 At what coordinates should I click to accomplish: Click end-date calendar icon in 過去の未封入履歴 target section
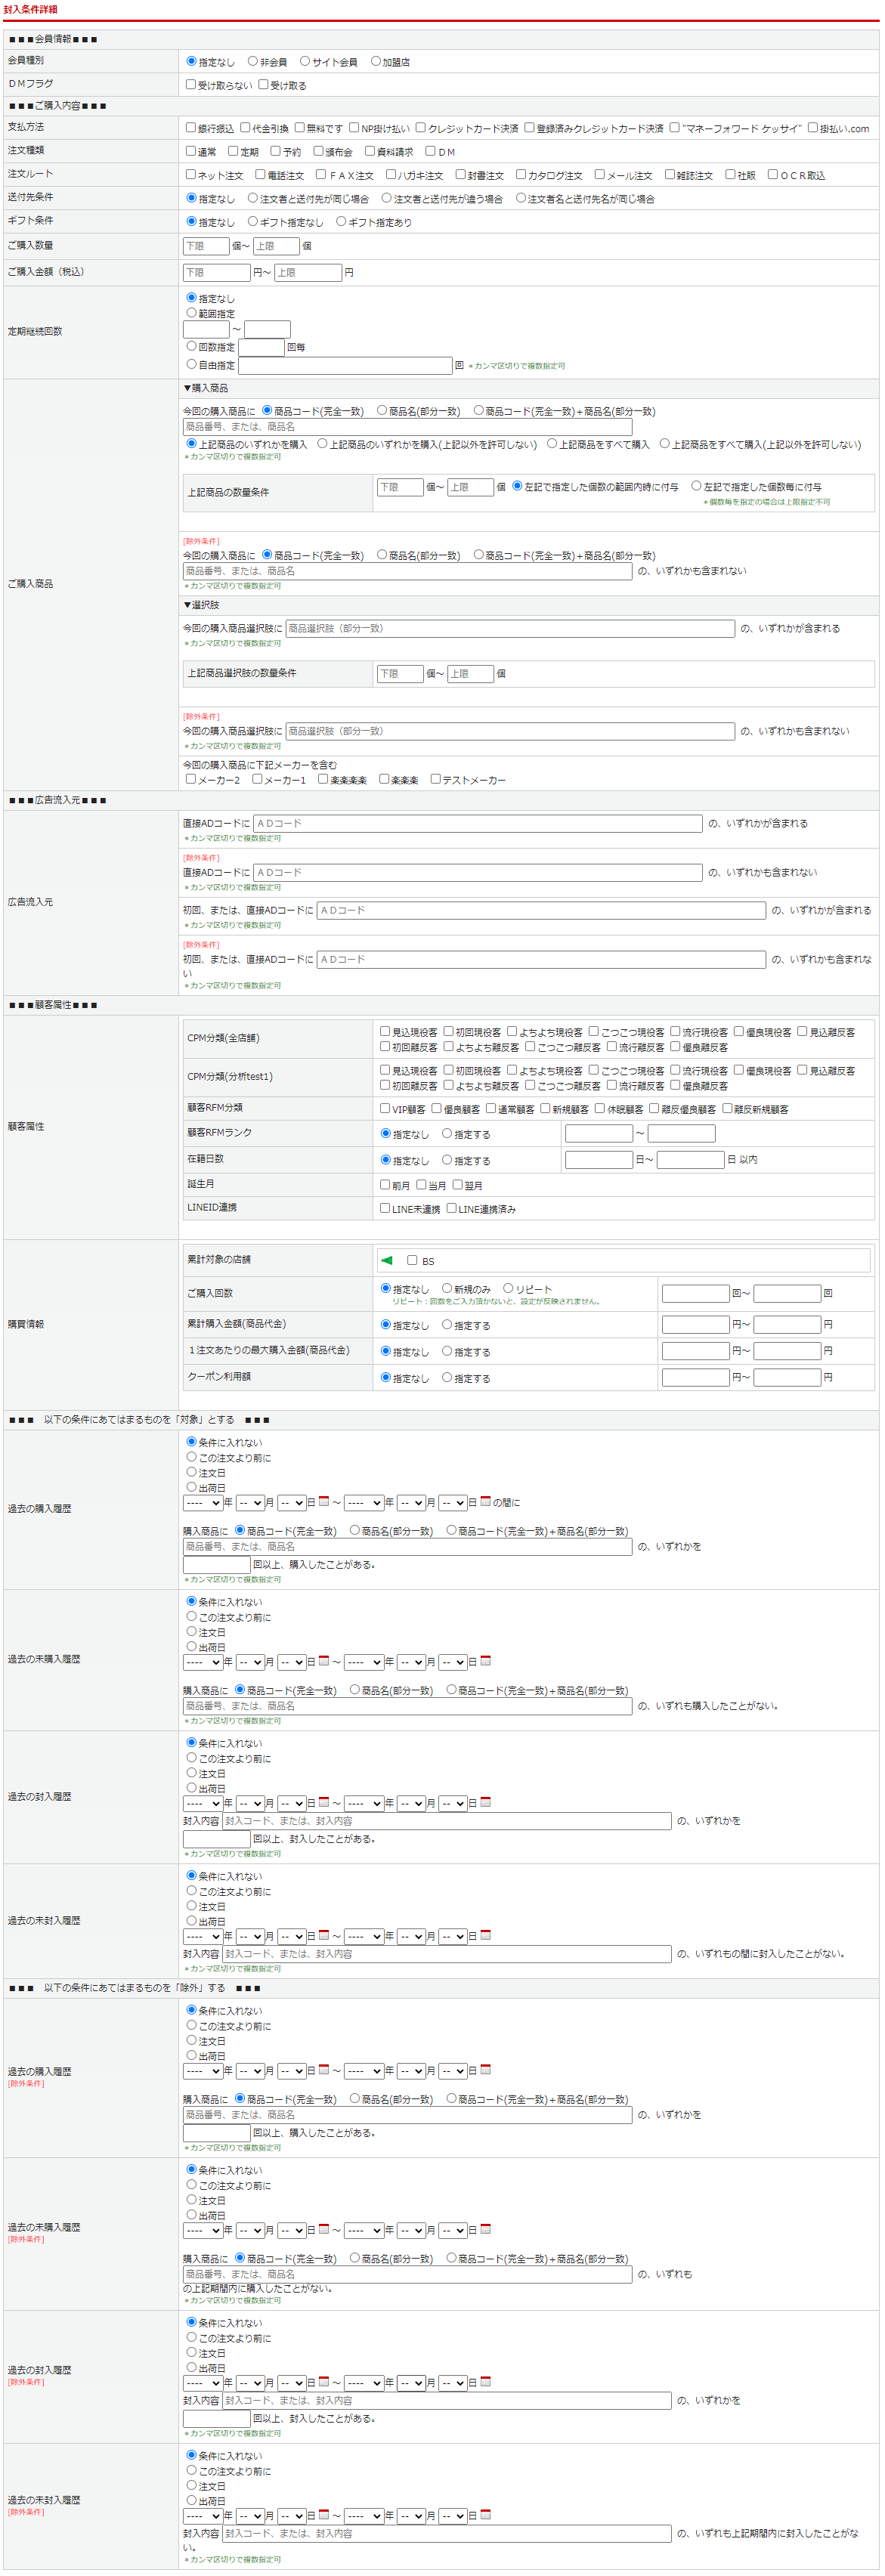click(x=485, y=1935)
